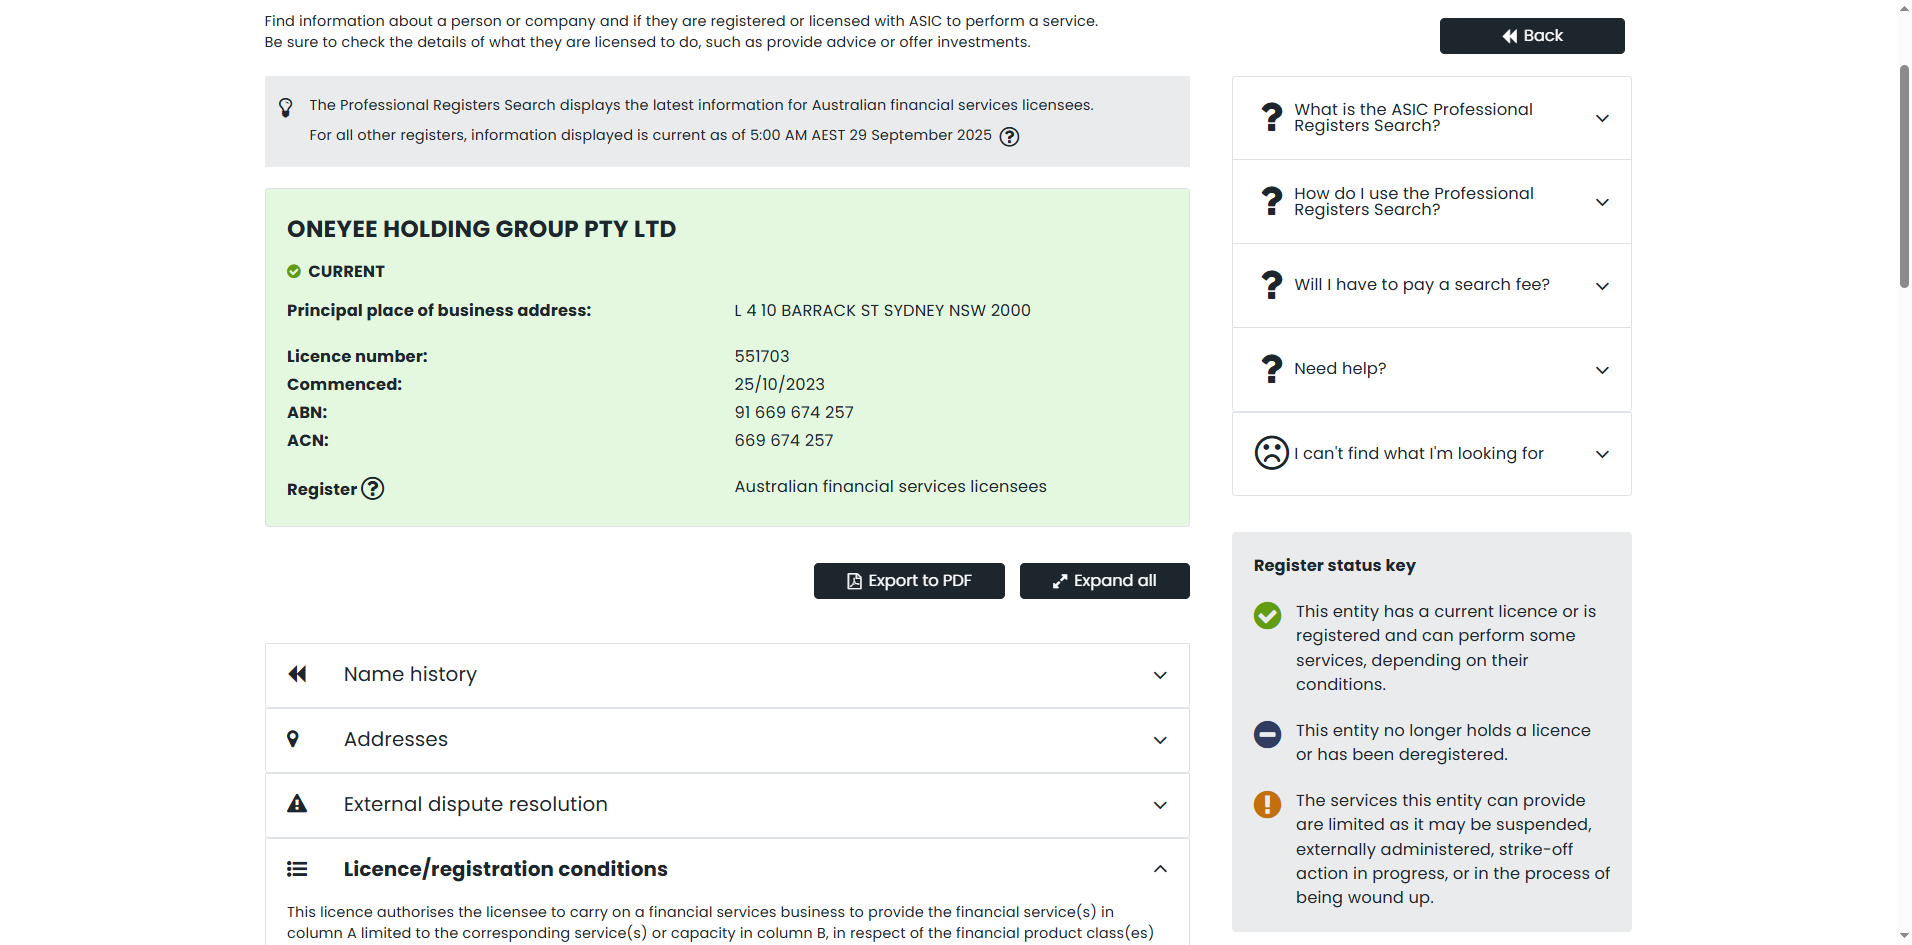
Task: Click the Back button
Action: [x=1531, y=36]
